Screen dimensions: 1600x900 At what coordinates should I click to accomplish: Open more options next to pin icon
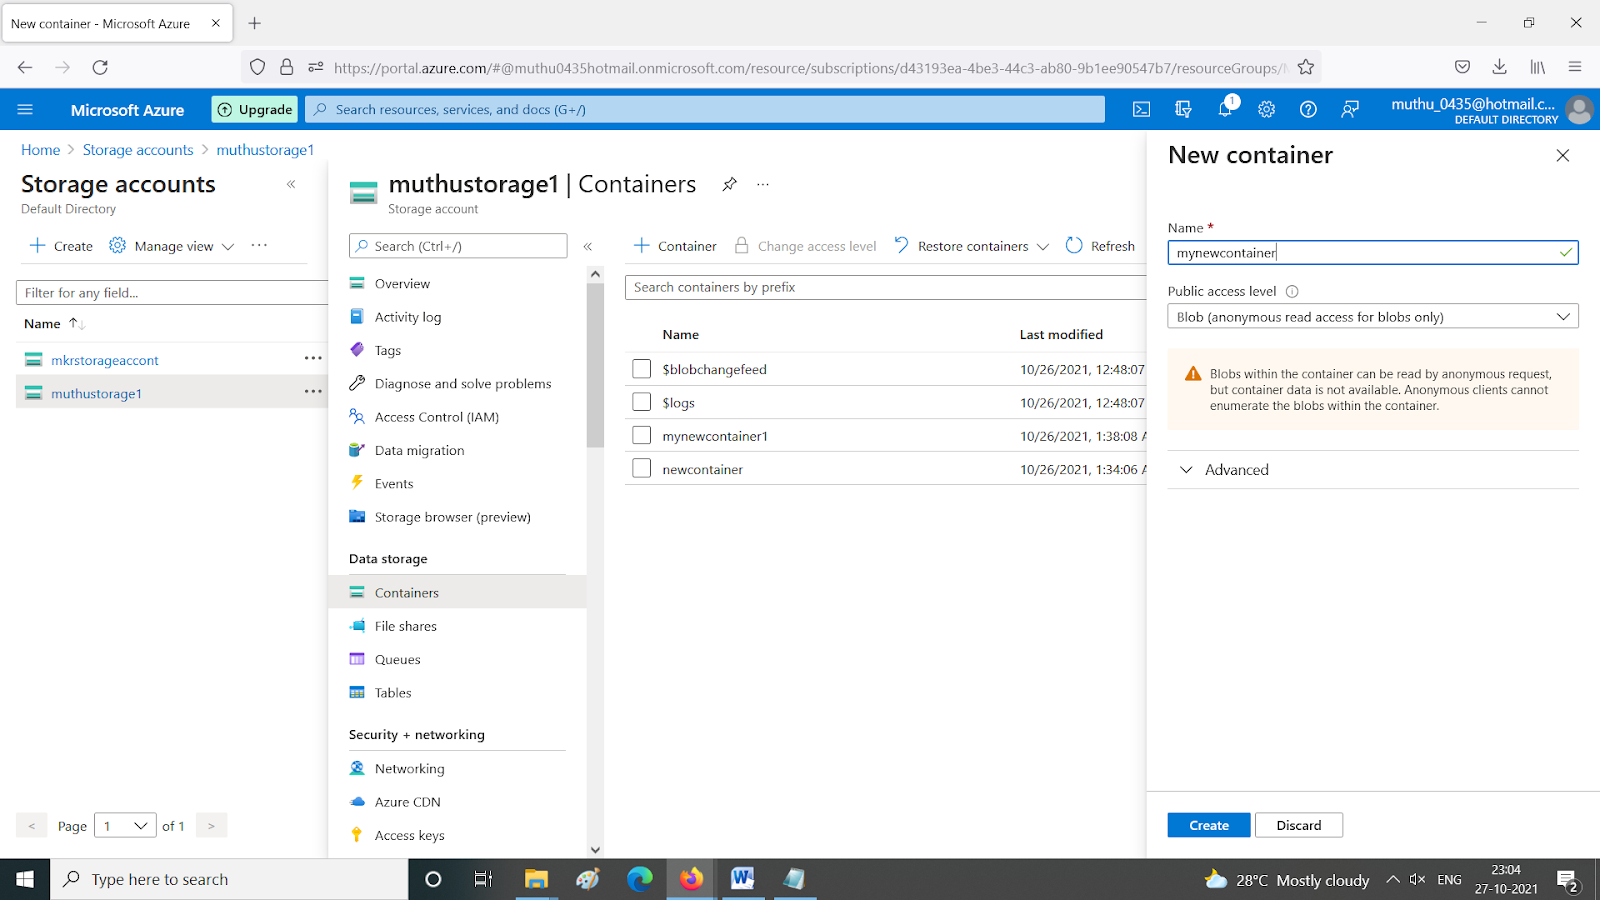[763, 184]
